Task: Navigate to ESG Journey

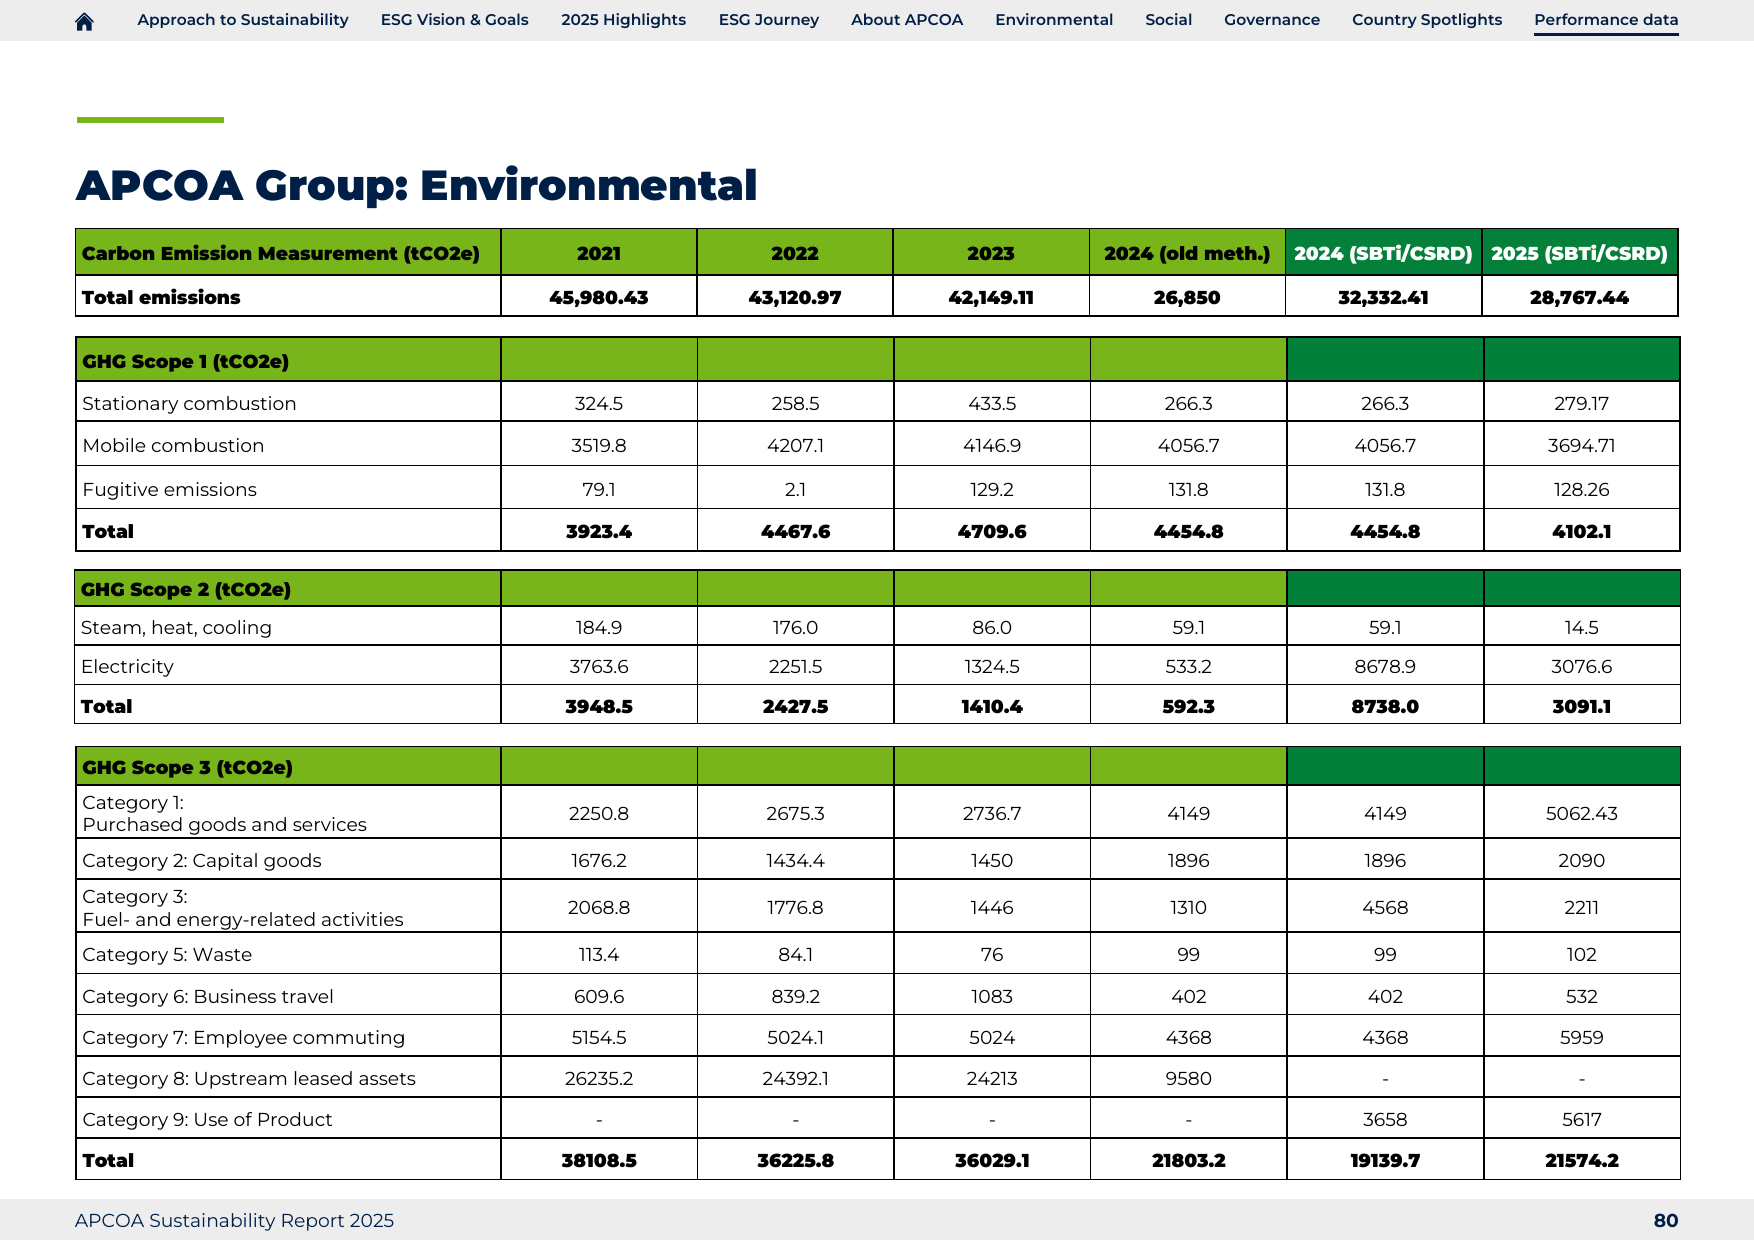Action: click(768, 20)
